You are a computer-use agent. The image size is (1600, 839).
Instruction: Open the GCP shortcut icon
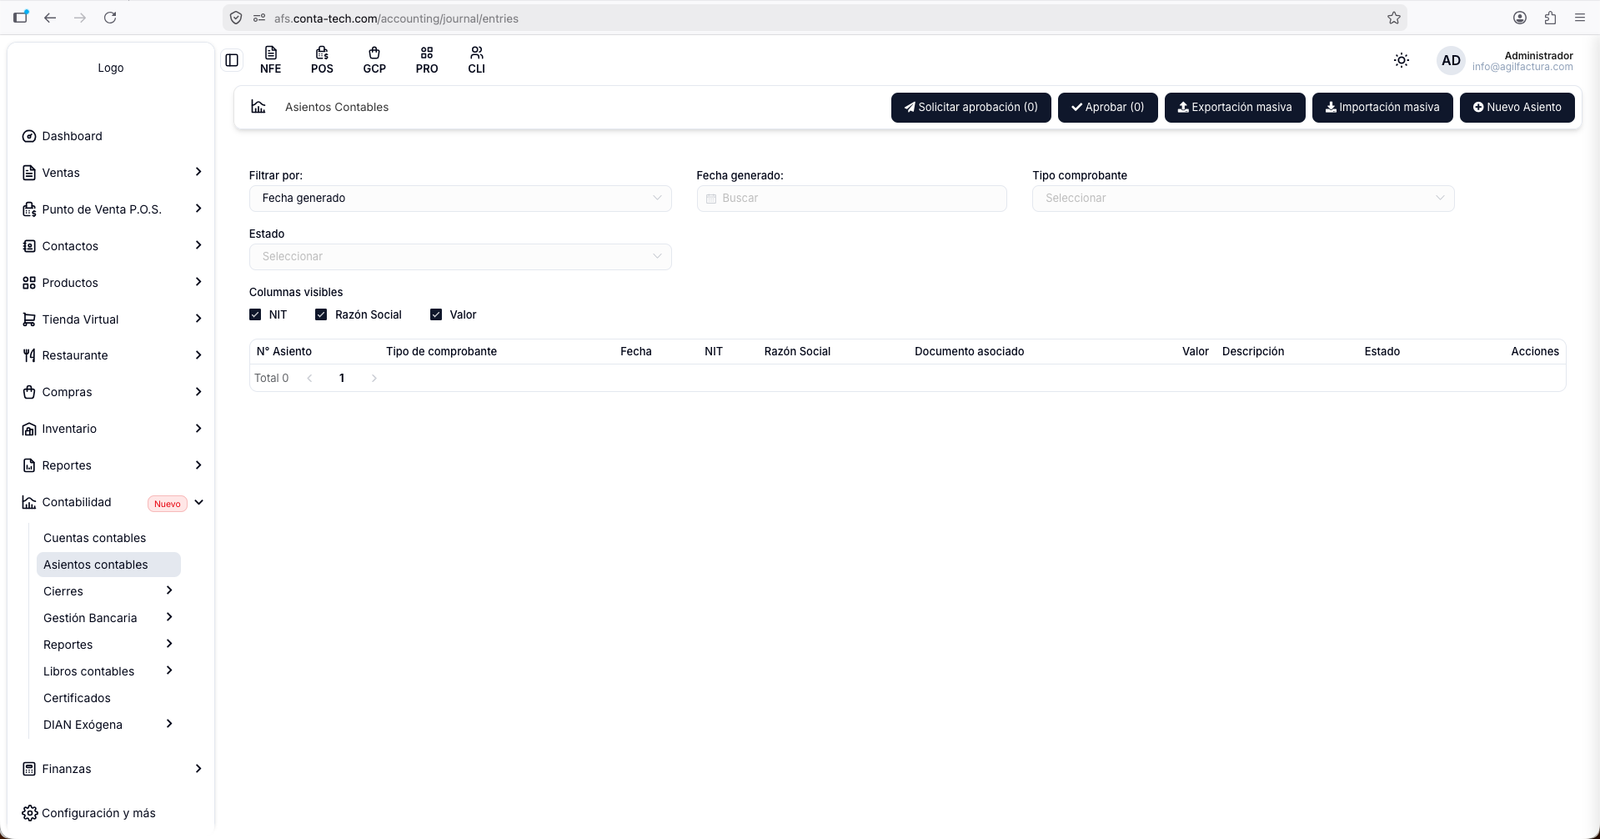point(374,60)
